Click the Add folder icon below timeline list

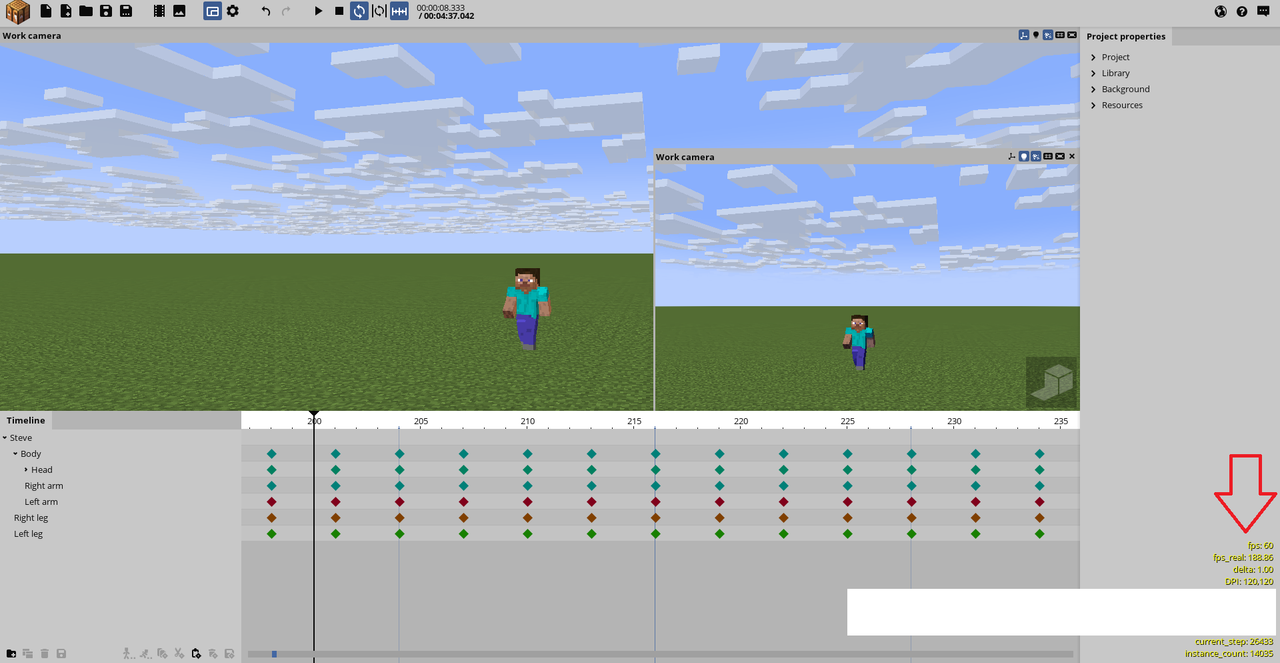pyautogui.click(x=11, y=653)
